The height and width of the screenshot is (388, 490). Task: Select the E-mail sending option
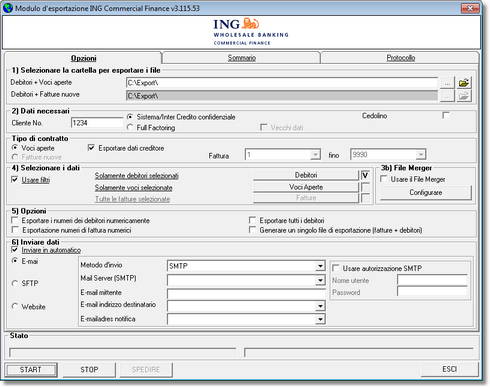pyautogui.click(x=15, y=261)
